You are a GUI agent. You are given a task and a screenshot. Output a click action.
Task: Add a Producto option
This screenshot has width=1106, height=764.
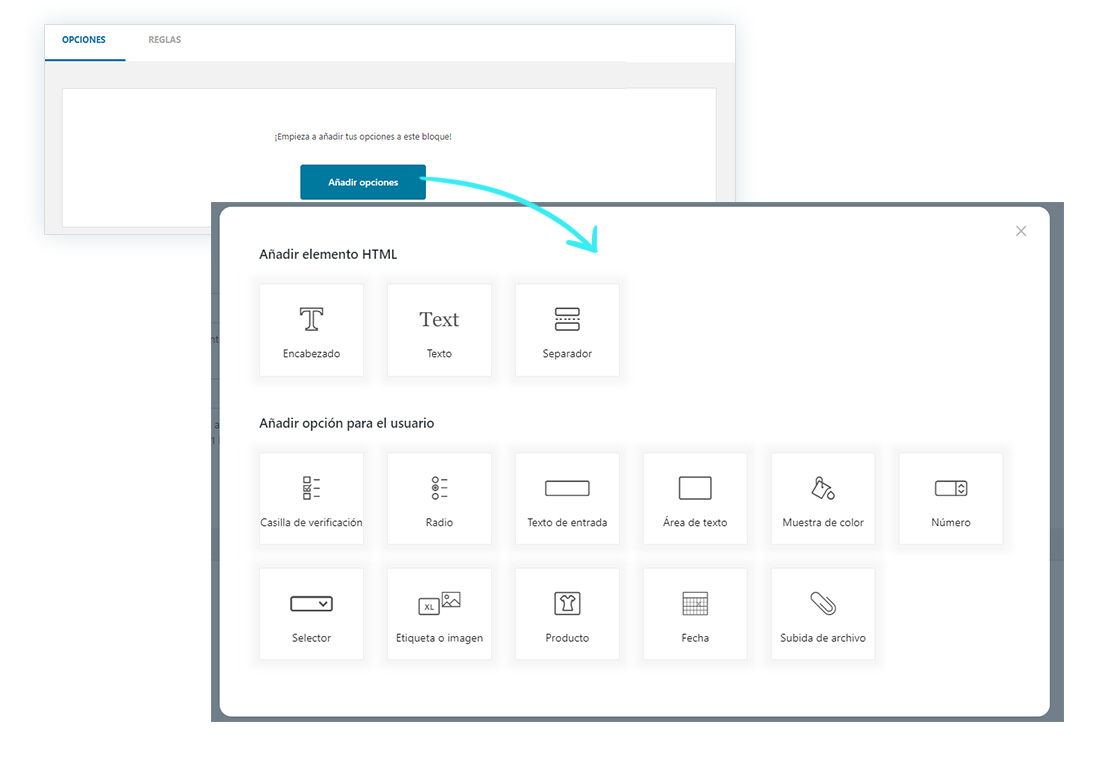point(567,614)
